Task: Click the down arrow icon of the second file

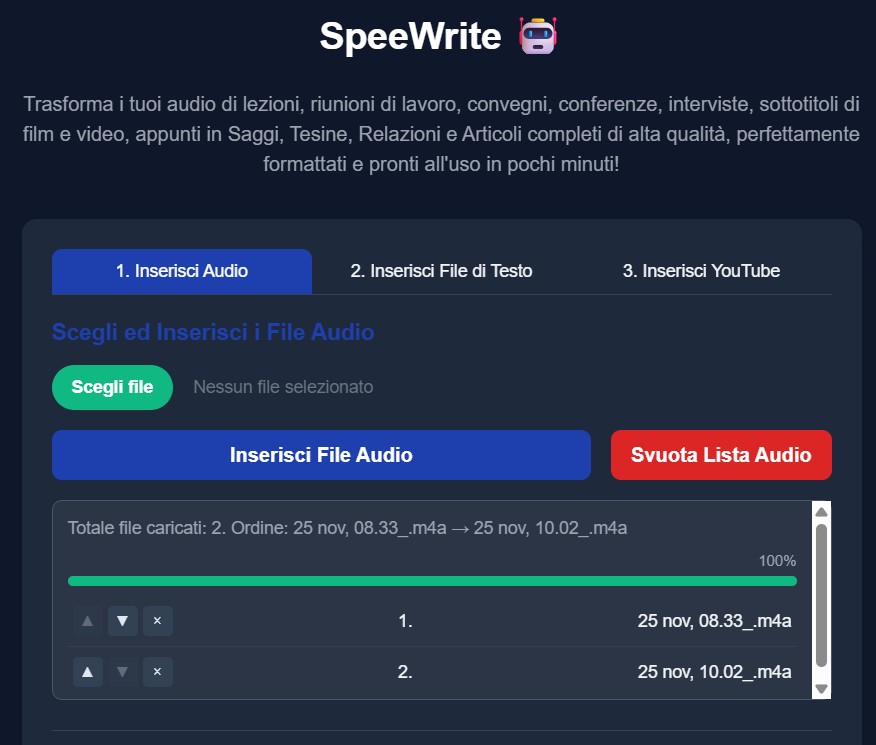Action: point(122,672)
